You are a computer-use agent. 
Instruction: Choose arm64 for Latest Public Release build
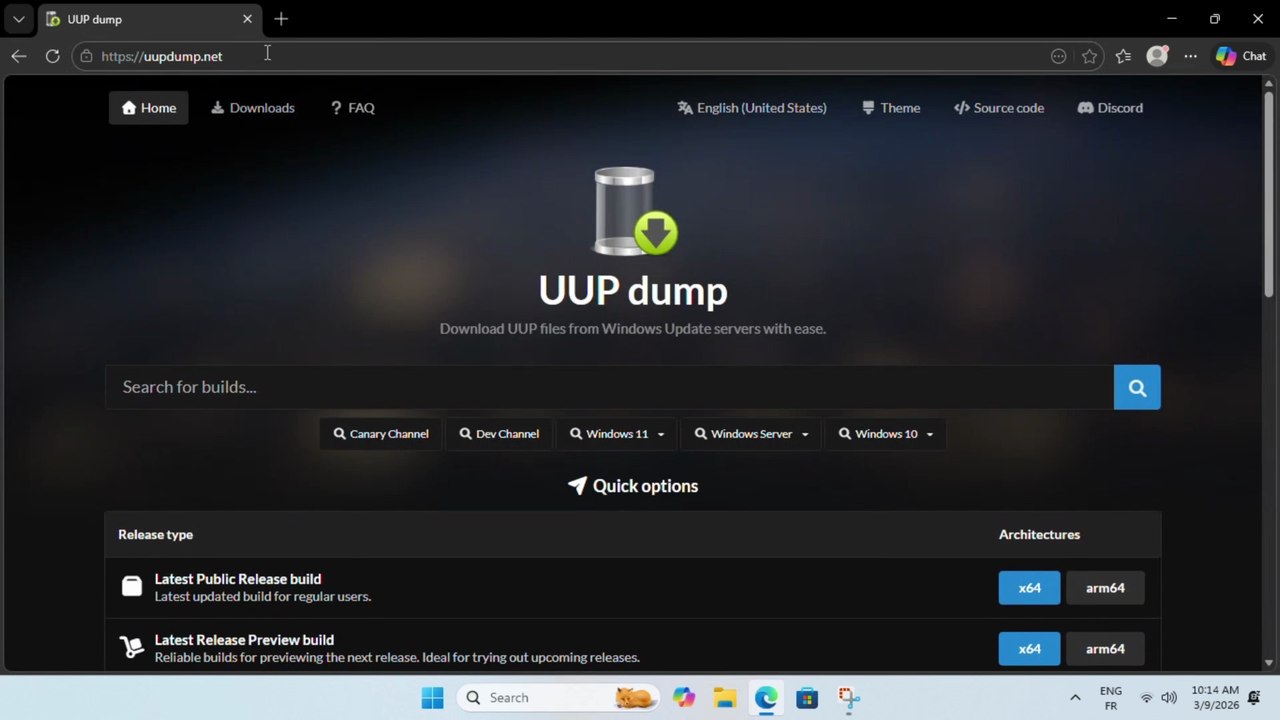click(1105, 588)
